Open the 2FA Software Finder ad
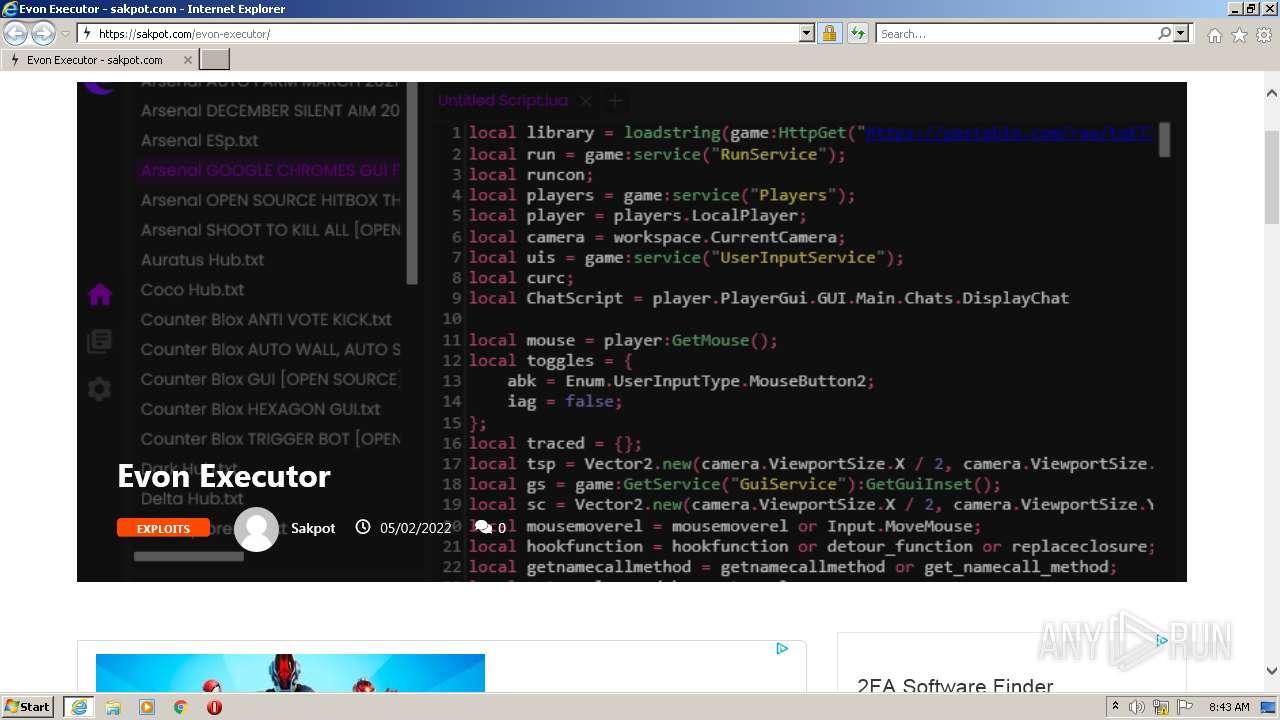 point(955,686)
